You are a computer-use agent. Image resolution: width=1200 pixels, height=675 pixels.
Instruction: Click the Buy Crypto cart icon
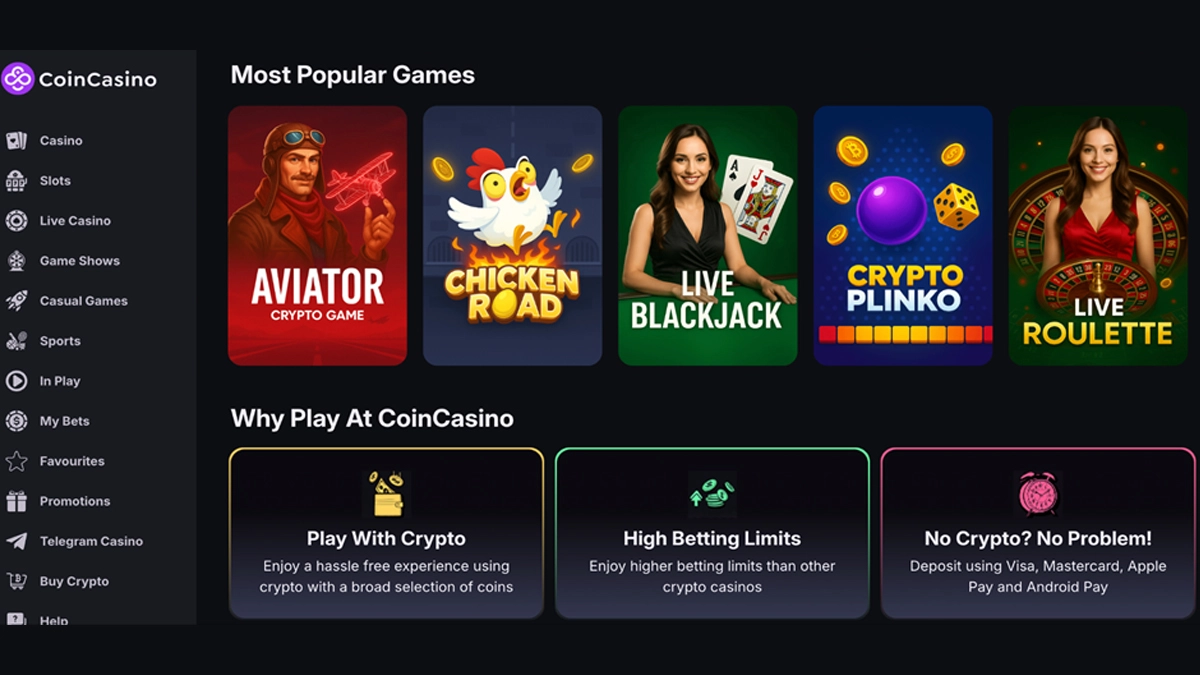pyautogui.click(x=16, y=581)
